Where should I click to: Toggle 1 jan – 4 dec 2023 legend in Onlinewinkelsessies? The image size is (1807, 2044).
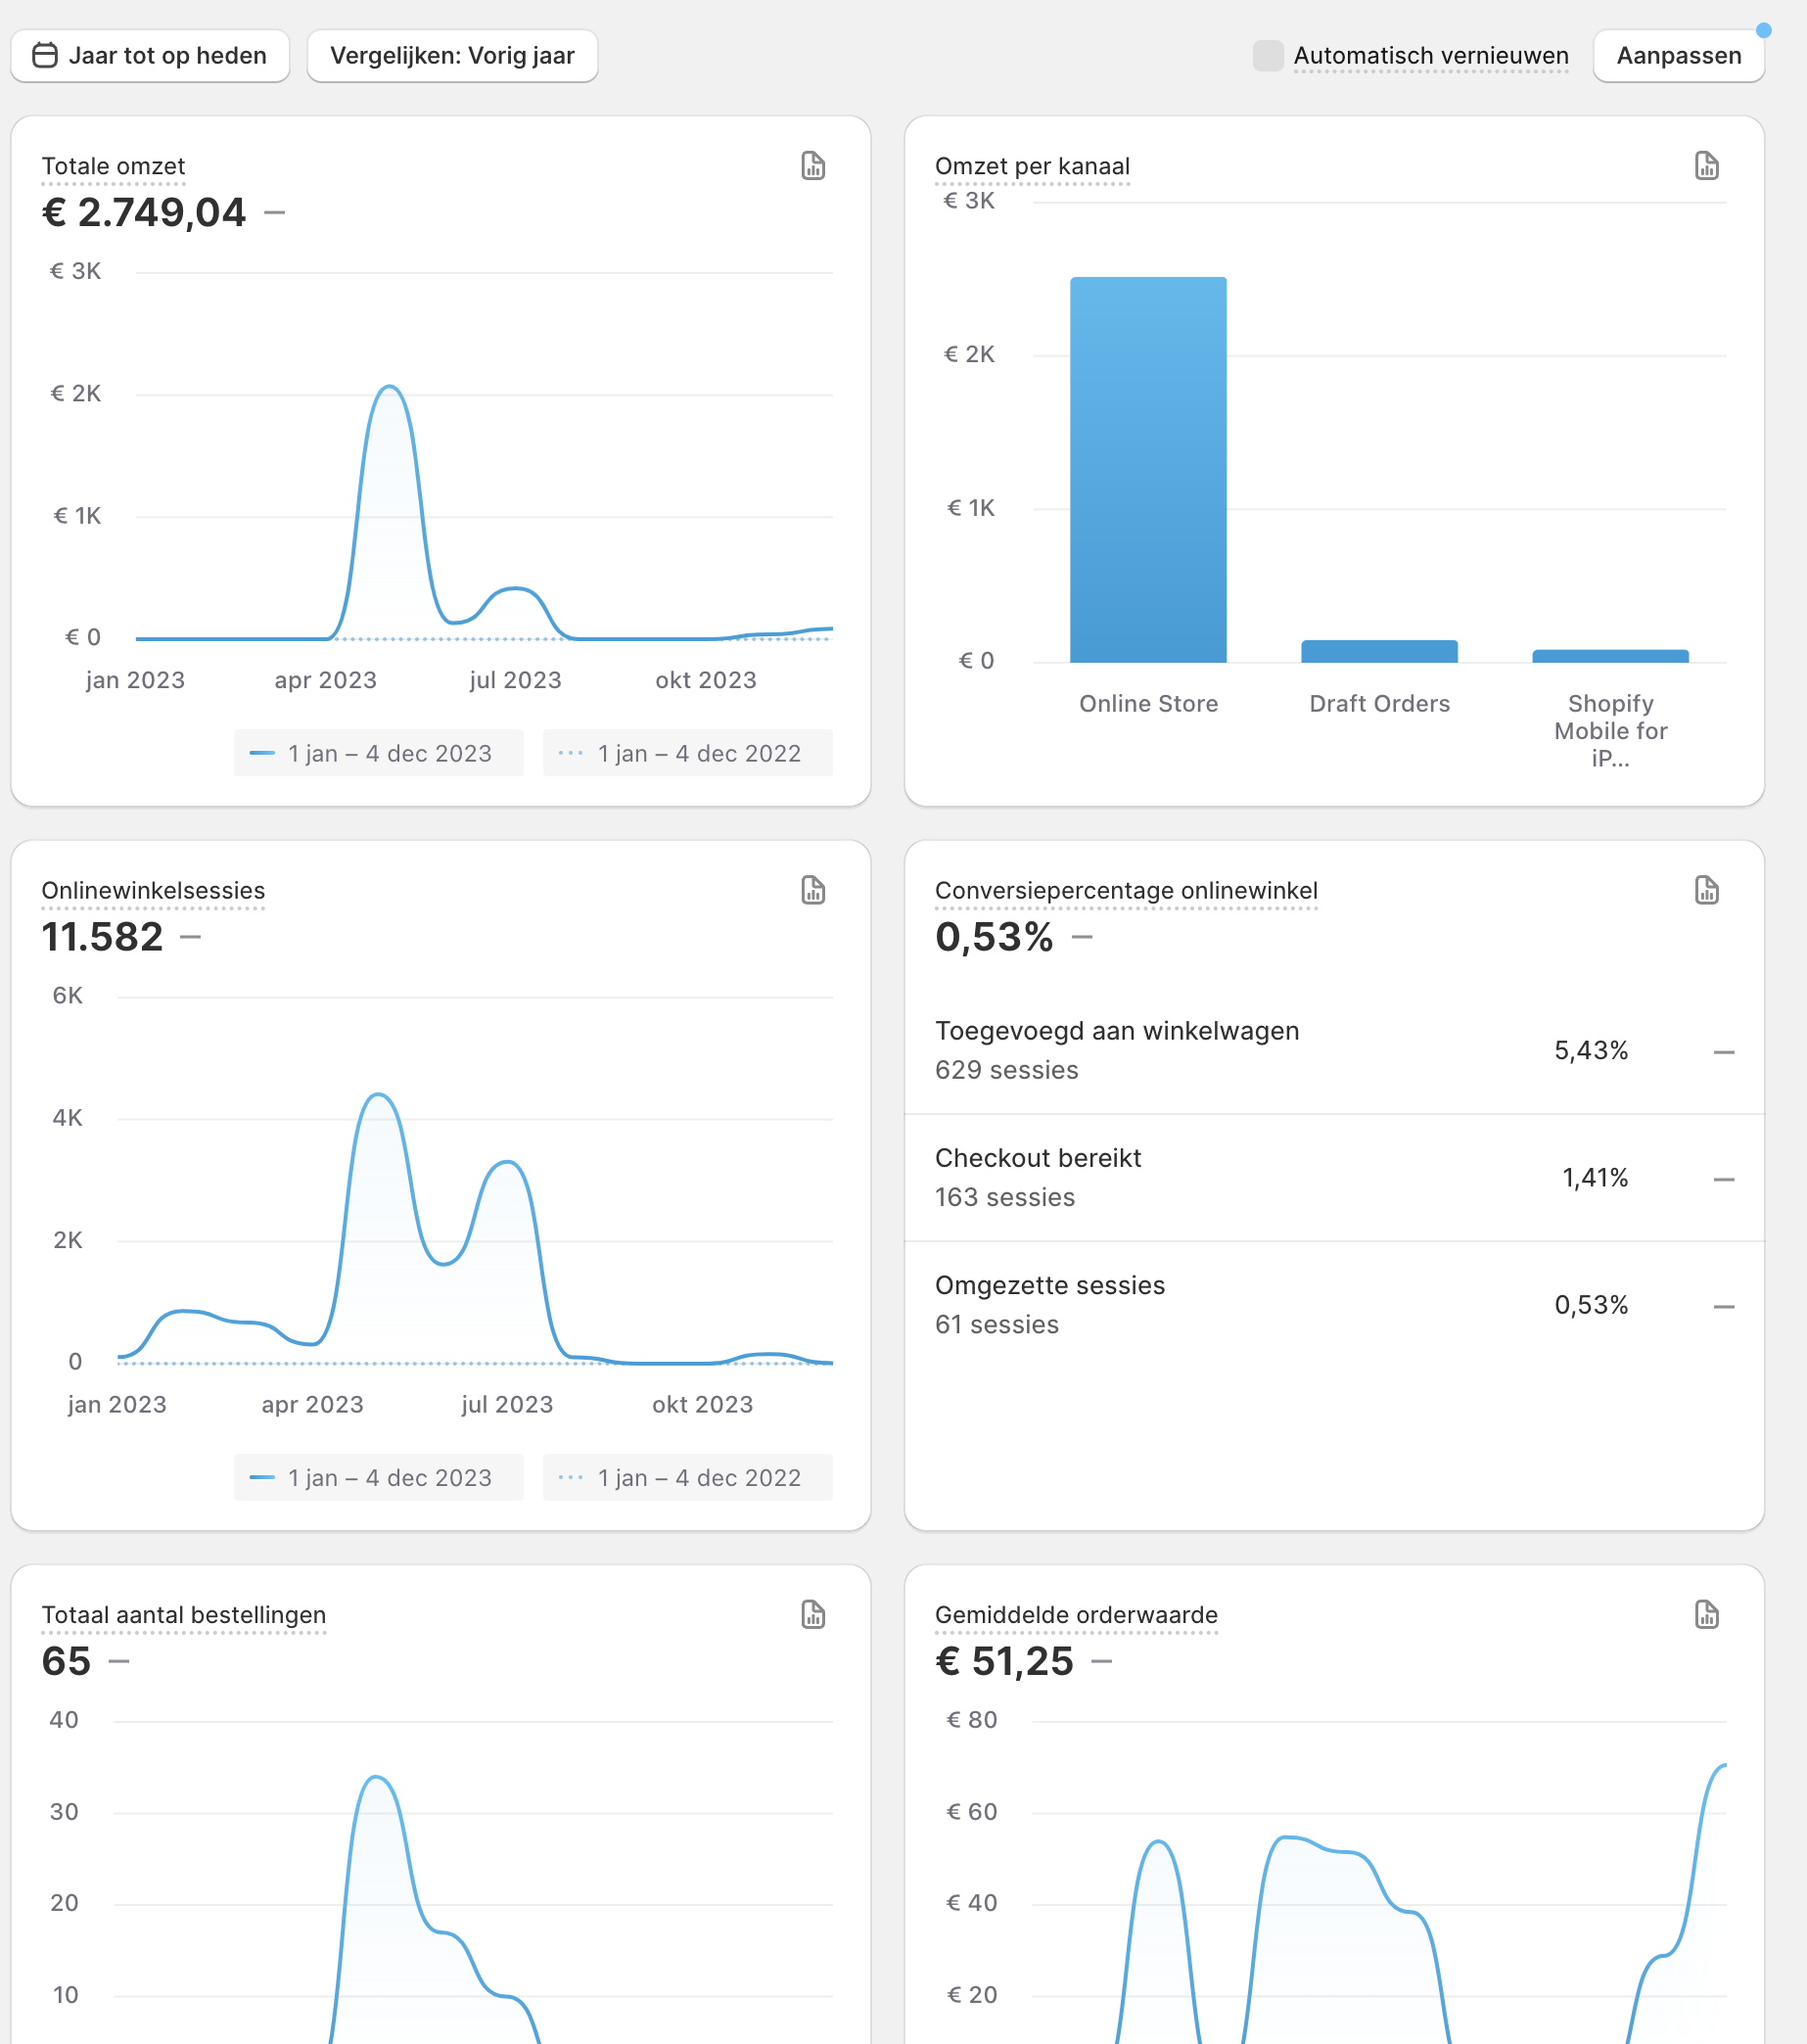(x=378, y=1477)
